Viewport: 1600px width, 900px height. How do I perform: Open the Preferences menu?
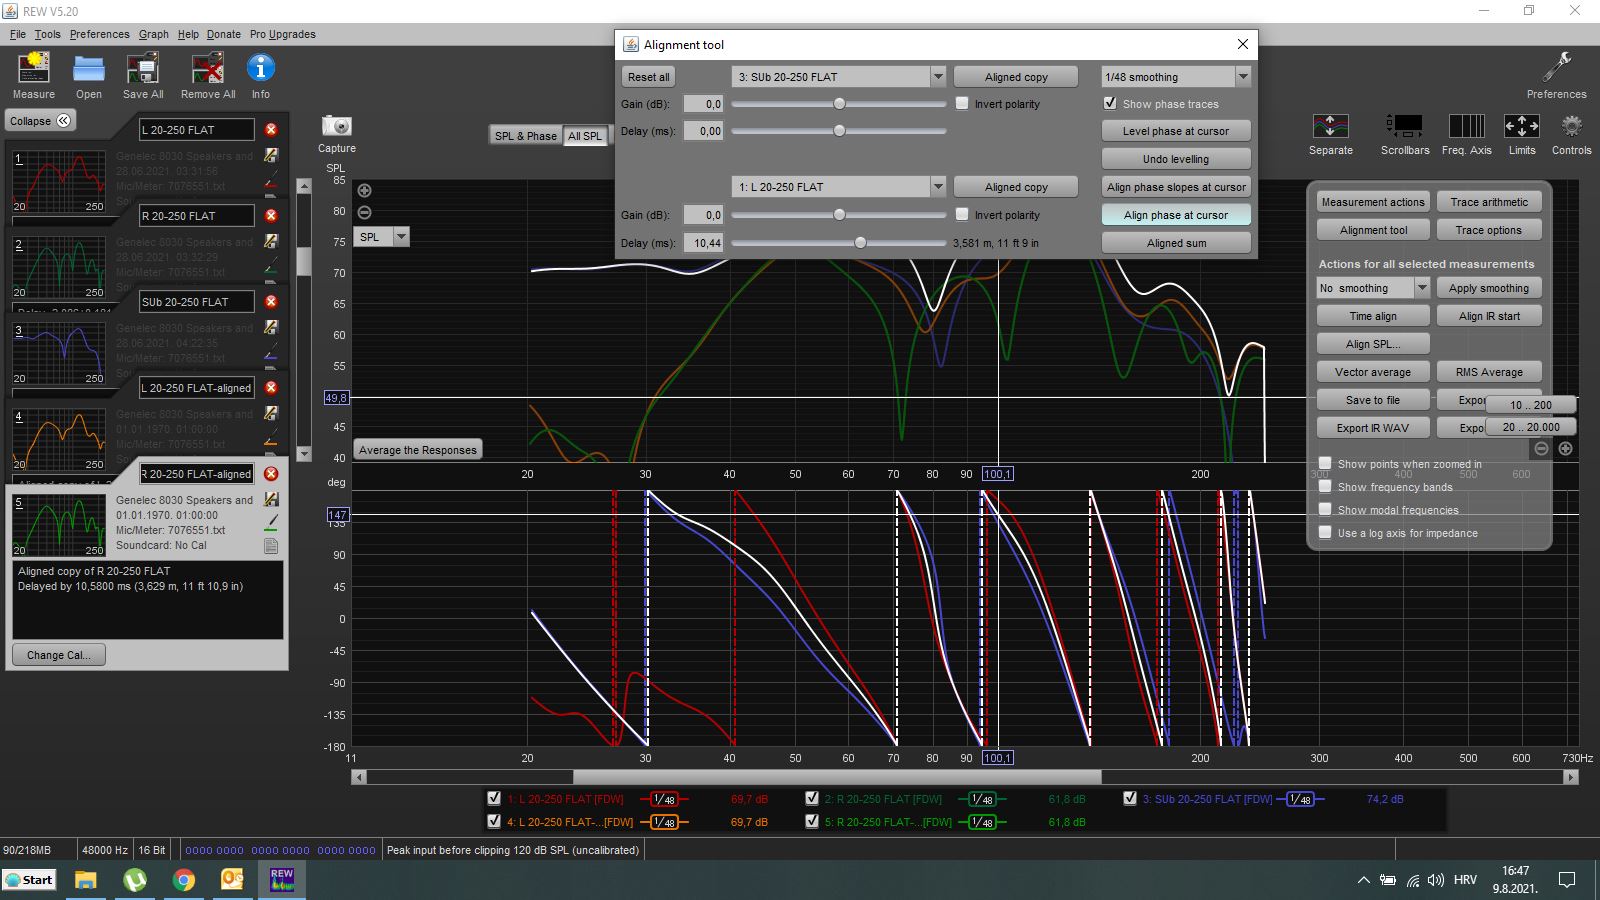(99, 34)
